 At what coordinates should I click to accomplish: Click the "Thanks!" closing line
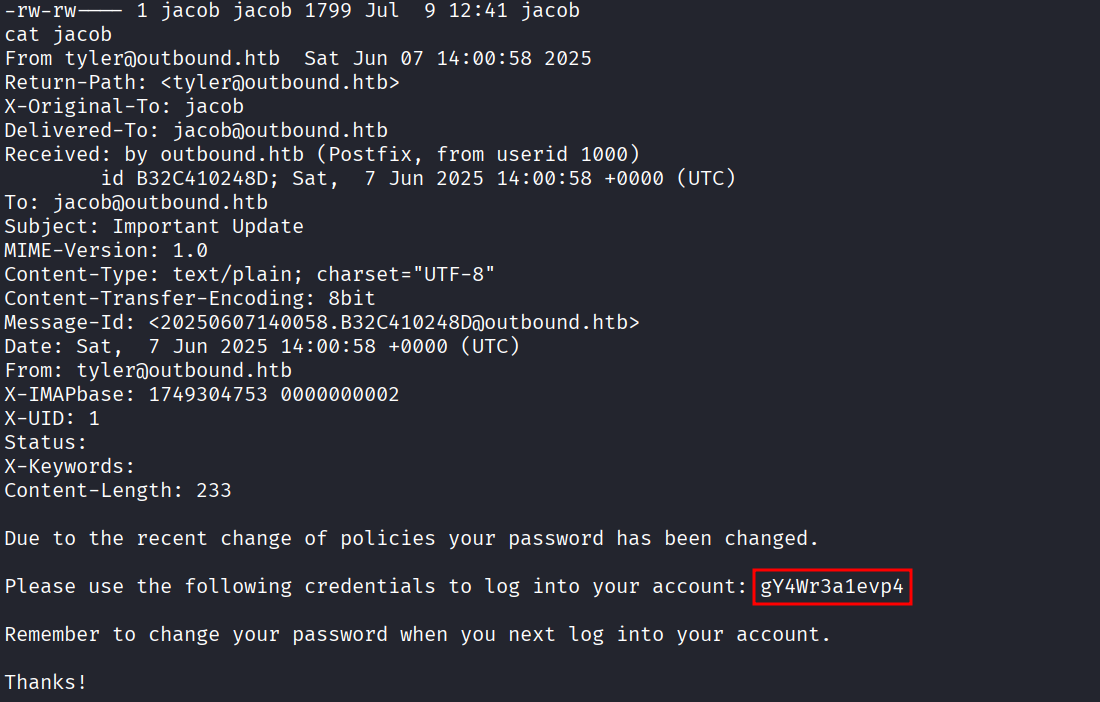click(x=46, y=683)
